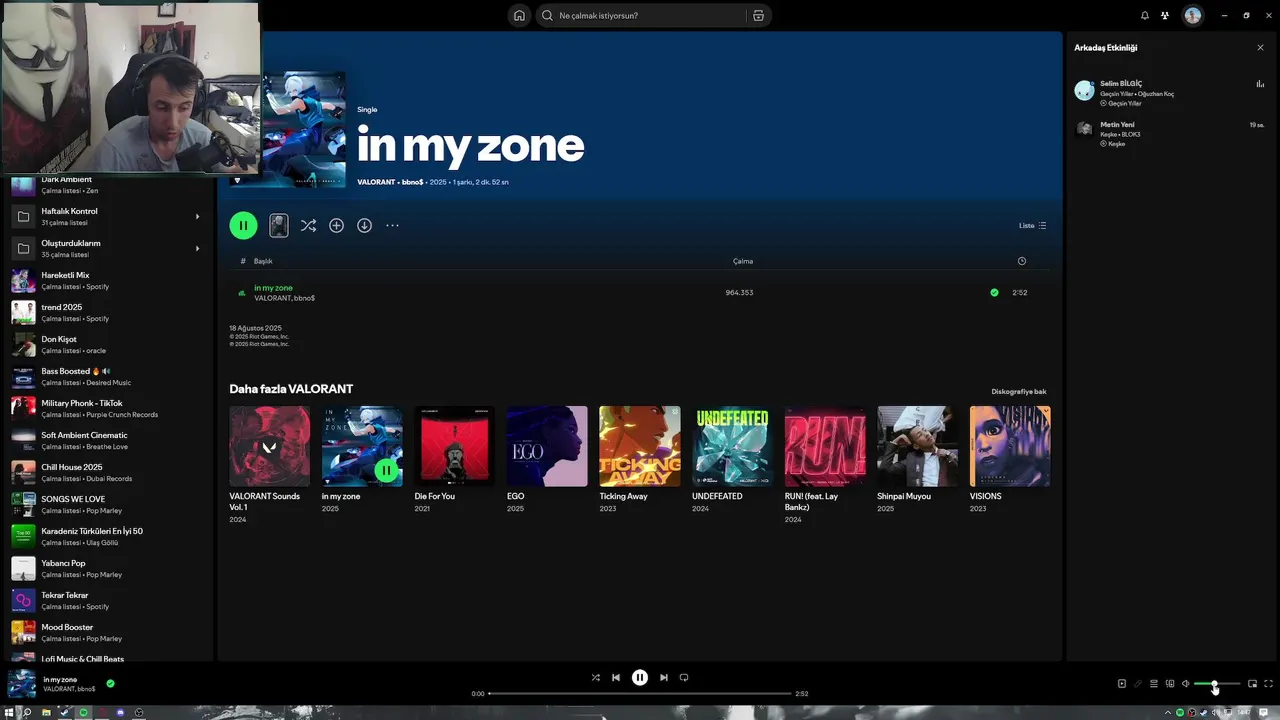Open UNDEFEATED album card

pyautogui.click(x=732, y=460)
